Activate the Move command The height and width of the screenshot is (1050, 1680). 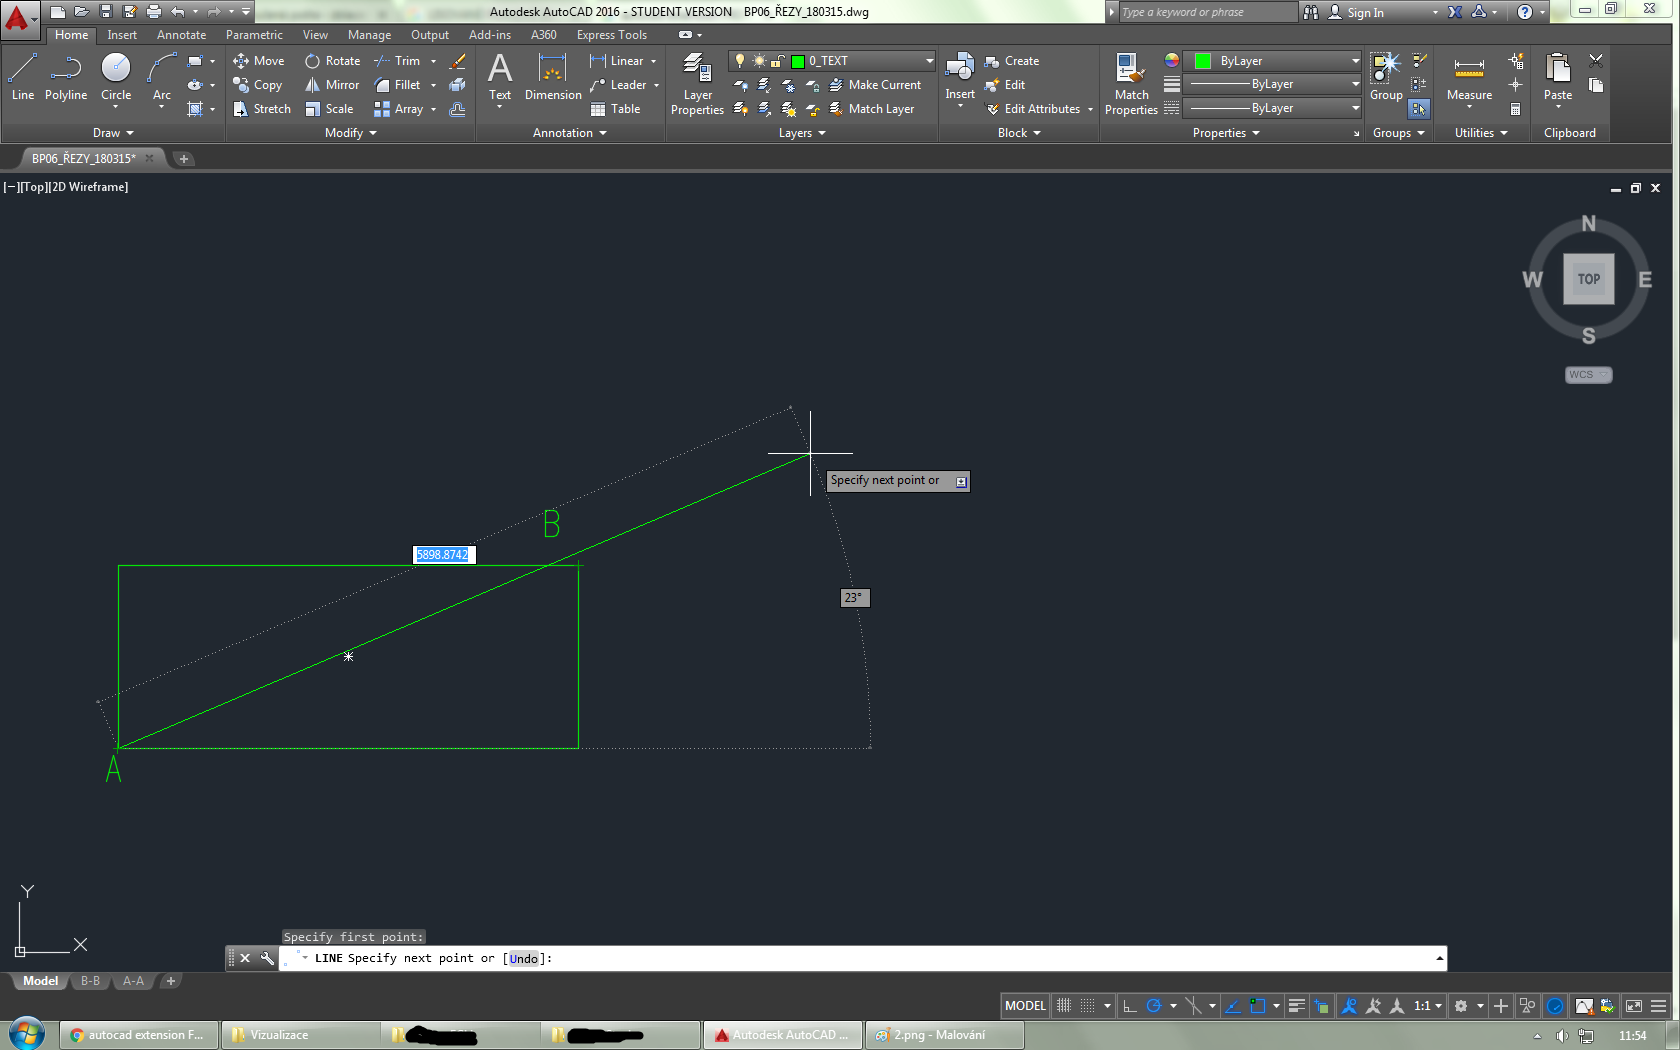tap(259, 61)
